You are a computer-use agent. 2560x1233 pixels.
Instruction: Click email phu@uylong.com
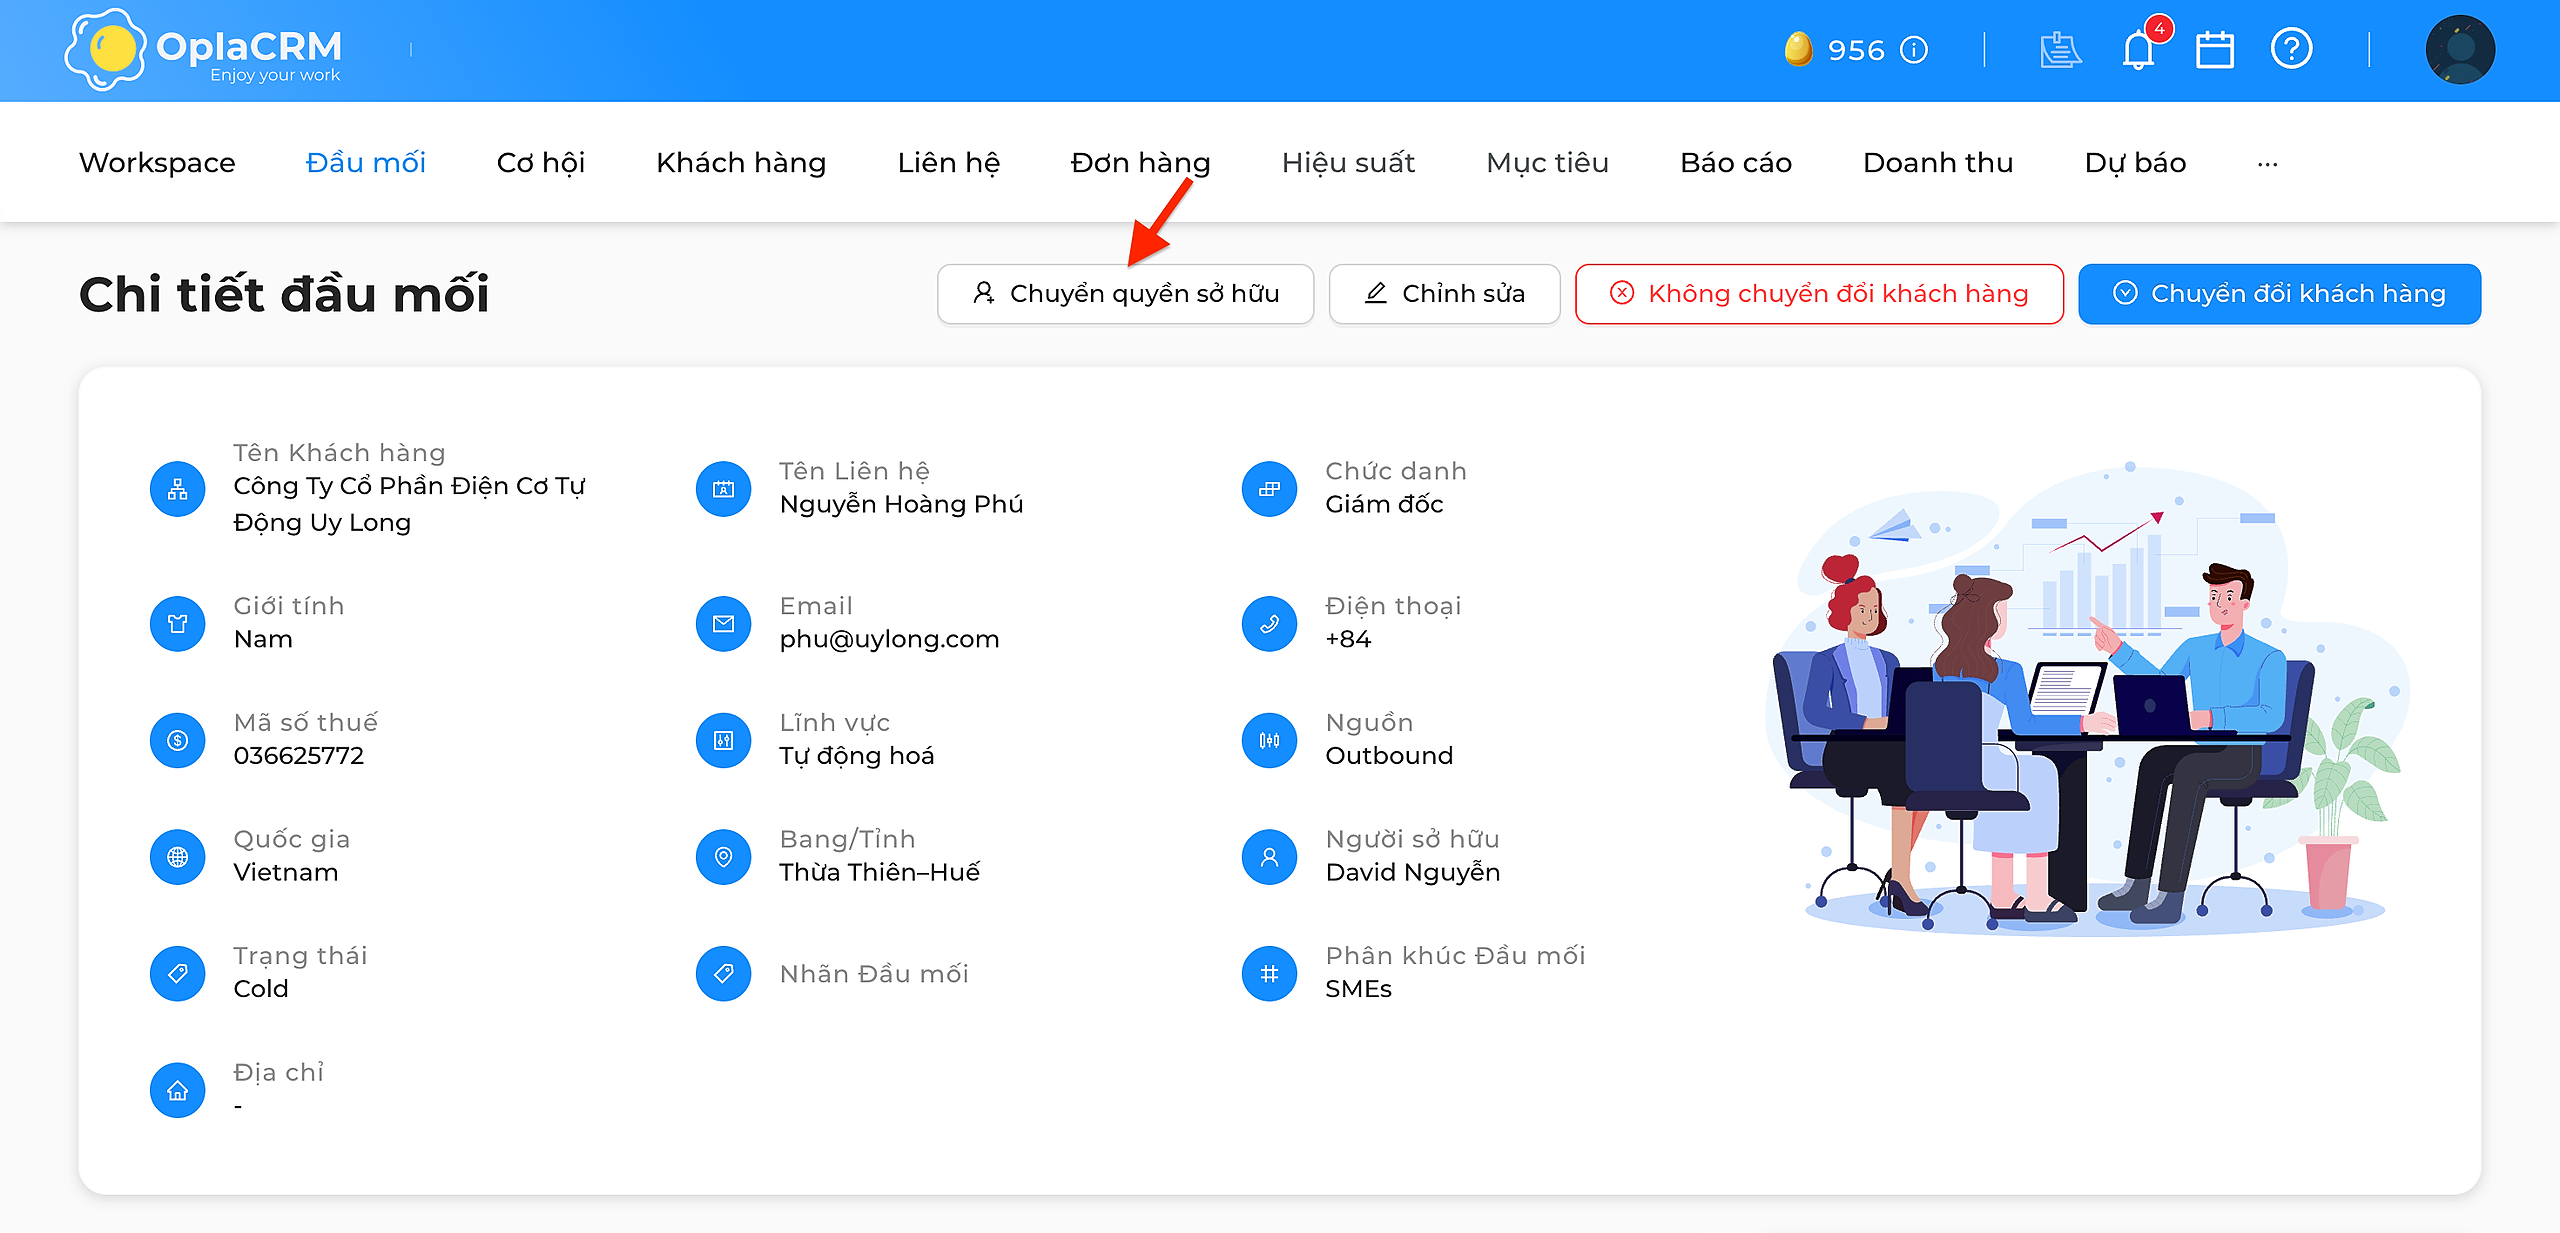pyautogui.click(x=889, y=639)
